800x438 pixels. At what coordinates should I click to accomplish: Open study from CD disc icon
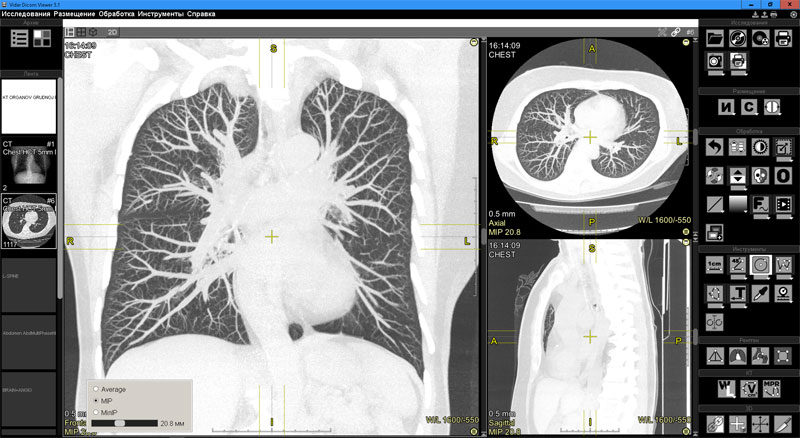[738, 38]
